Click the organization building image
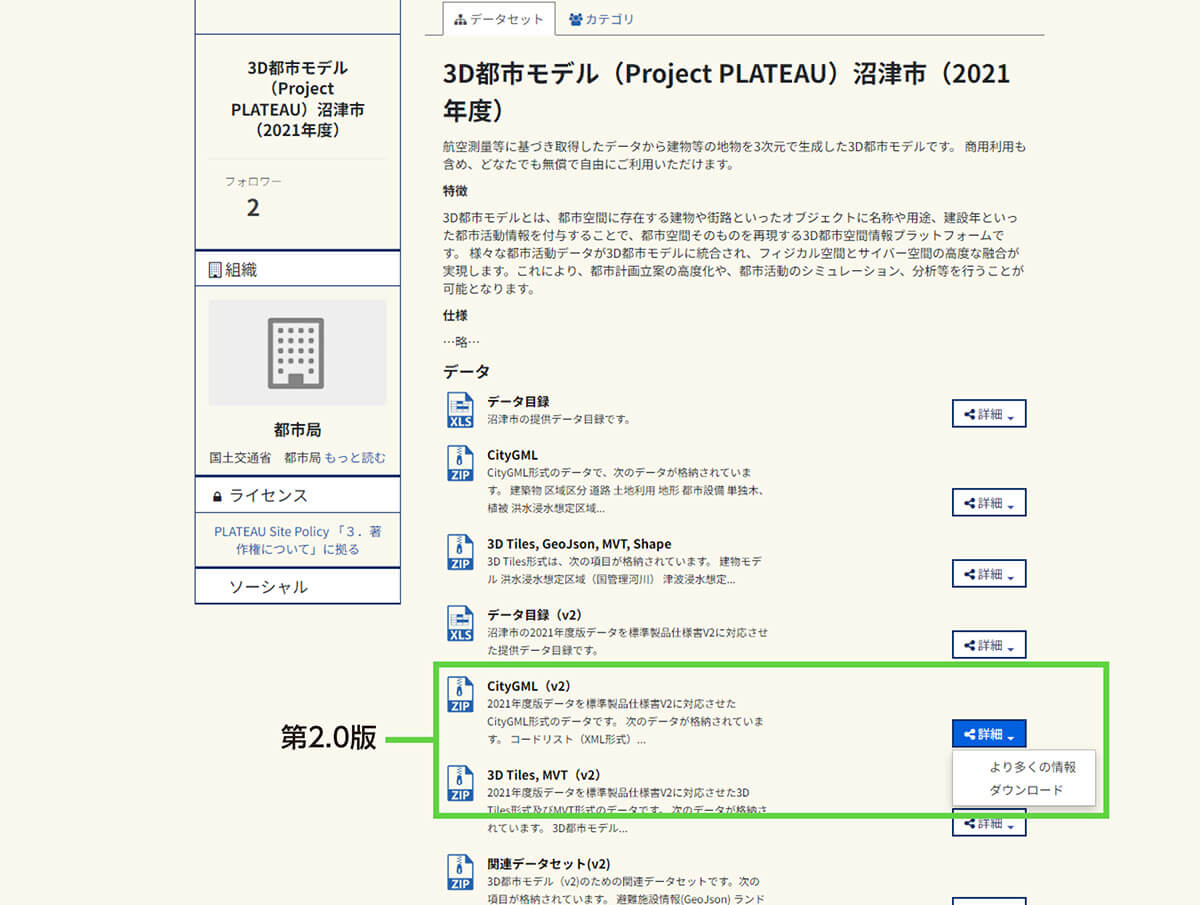This screenshot has width=1200, height=905. [x=297, y=353]
